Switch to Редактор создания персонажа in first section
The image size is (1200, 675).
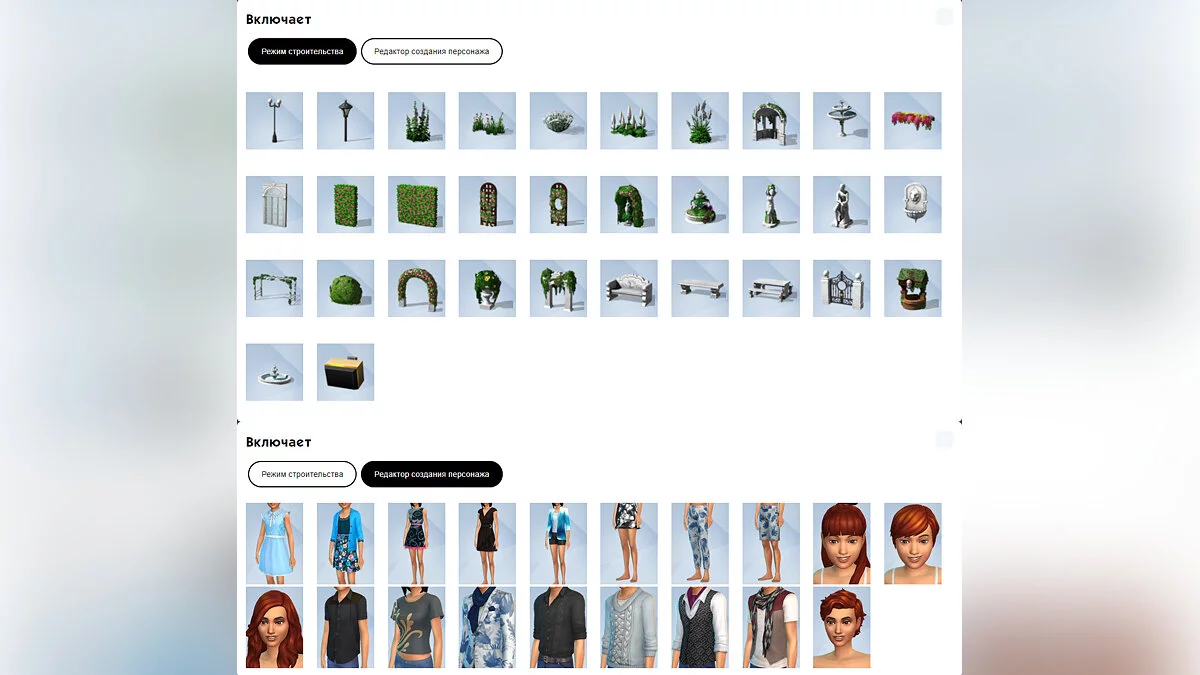(x=431, y=51)
